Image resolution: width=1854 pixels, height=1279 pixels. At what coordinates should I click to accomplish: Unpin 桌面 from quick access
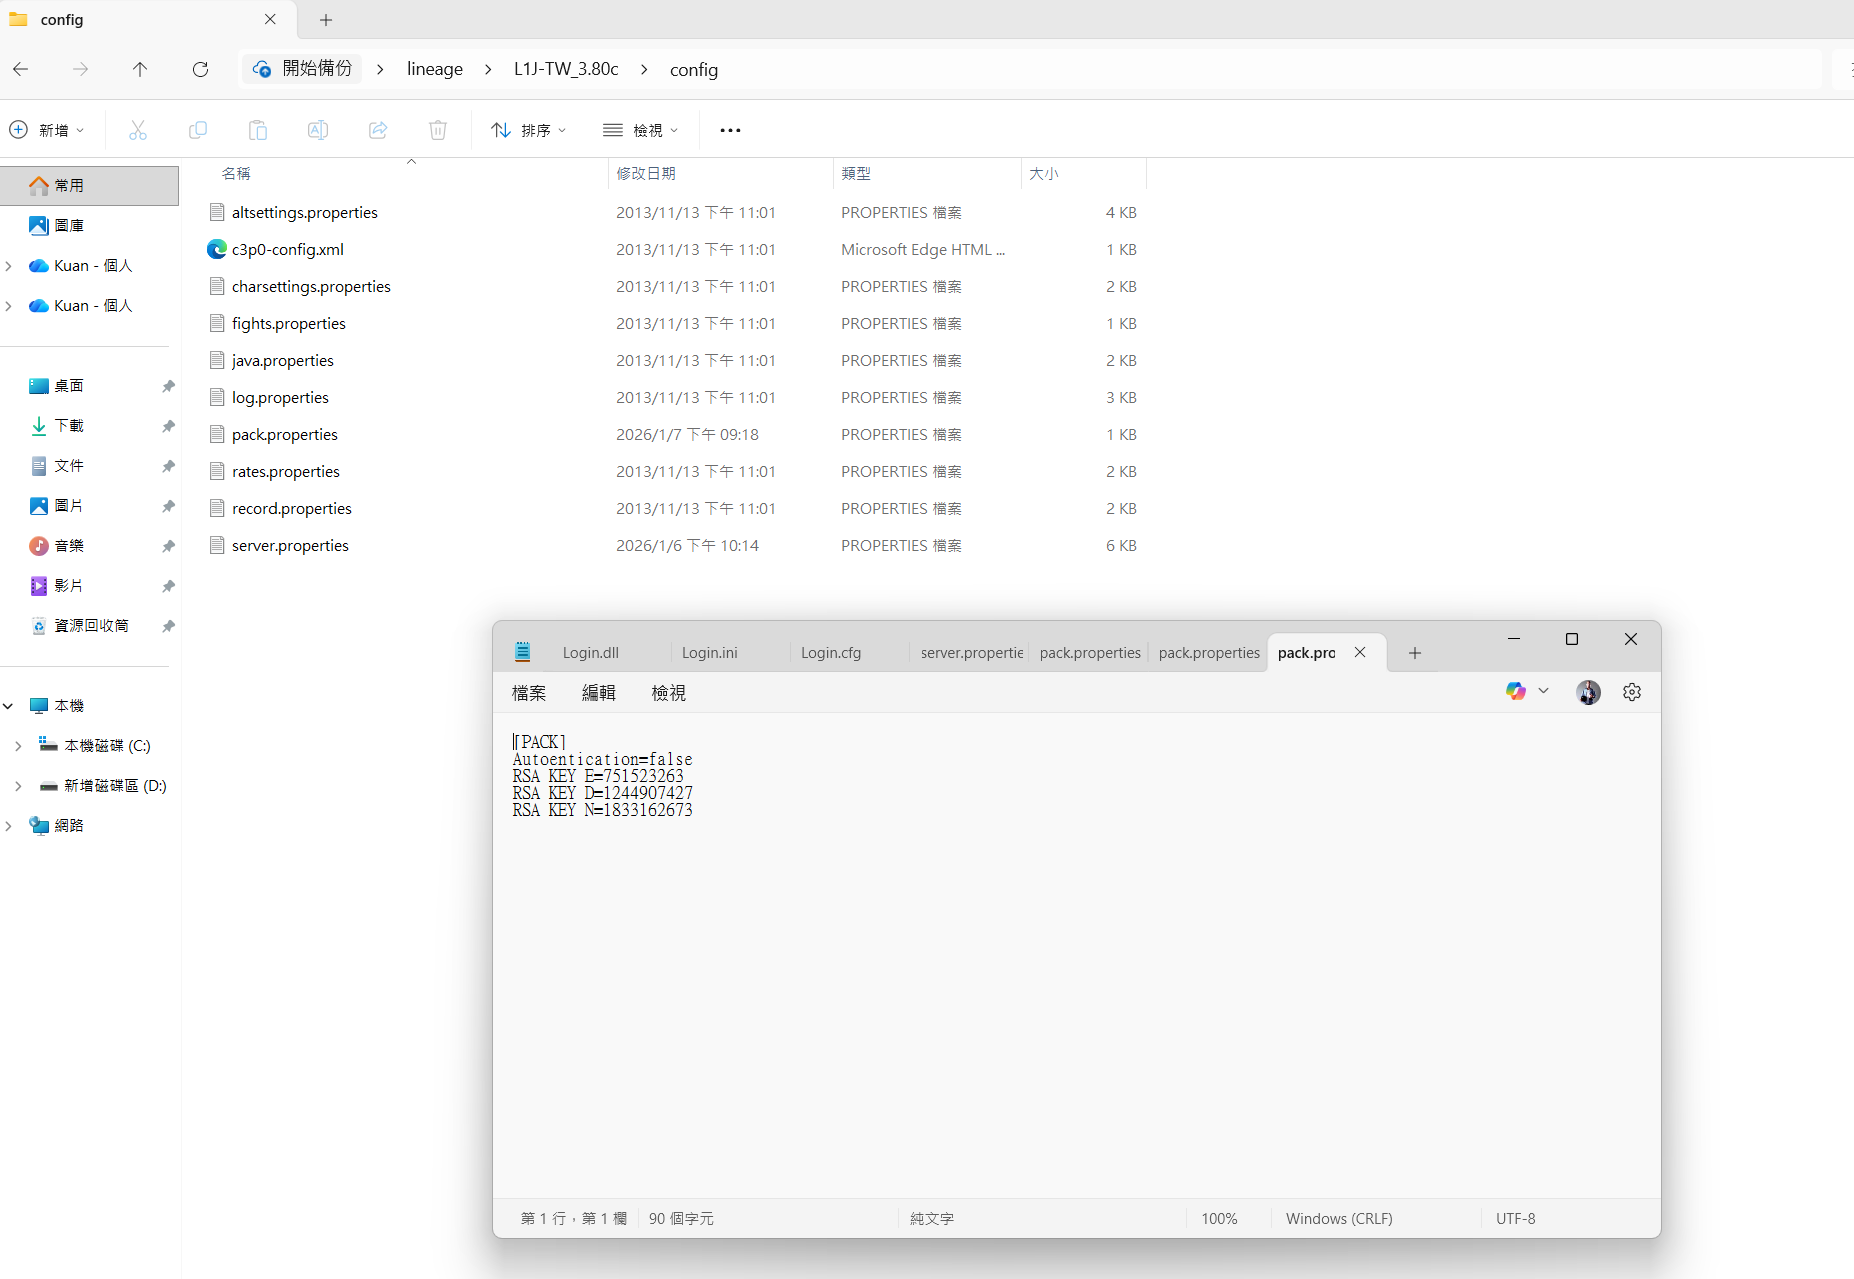pyautogui.click(x=168, y=386)
